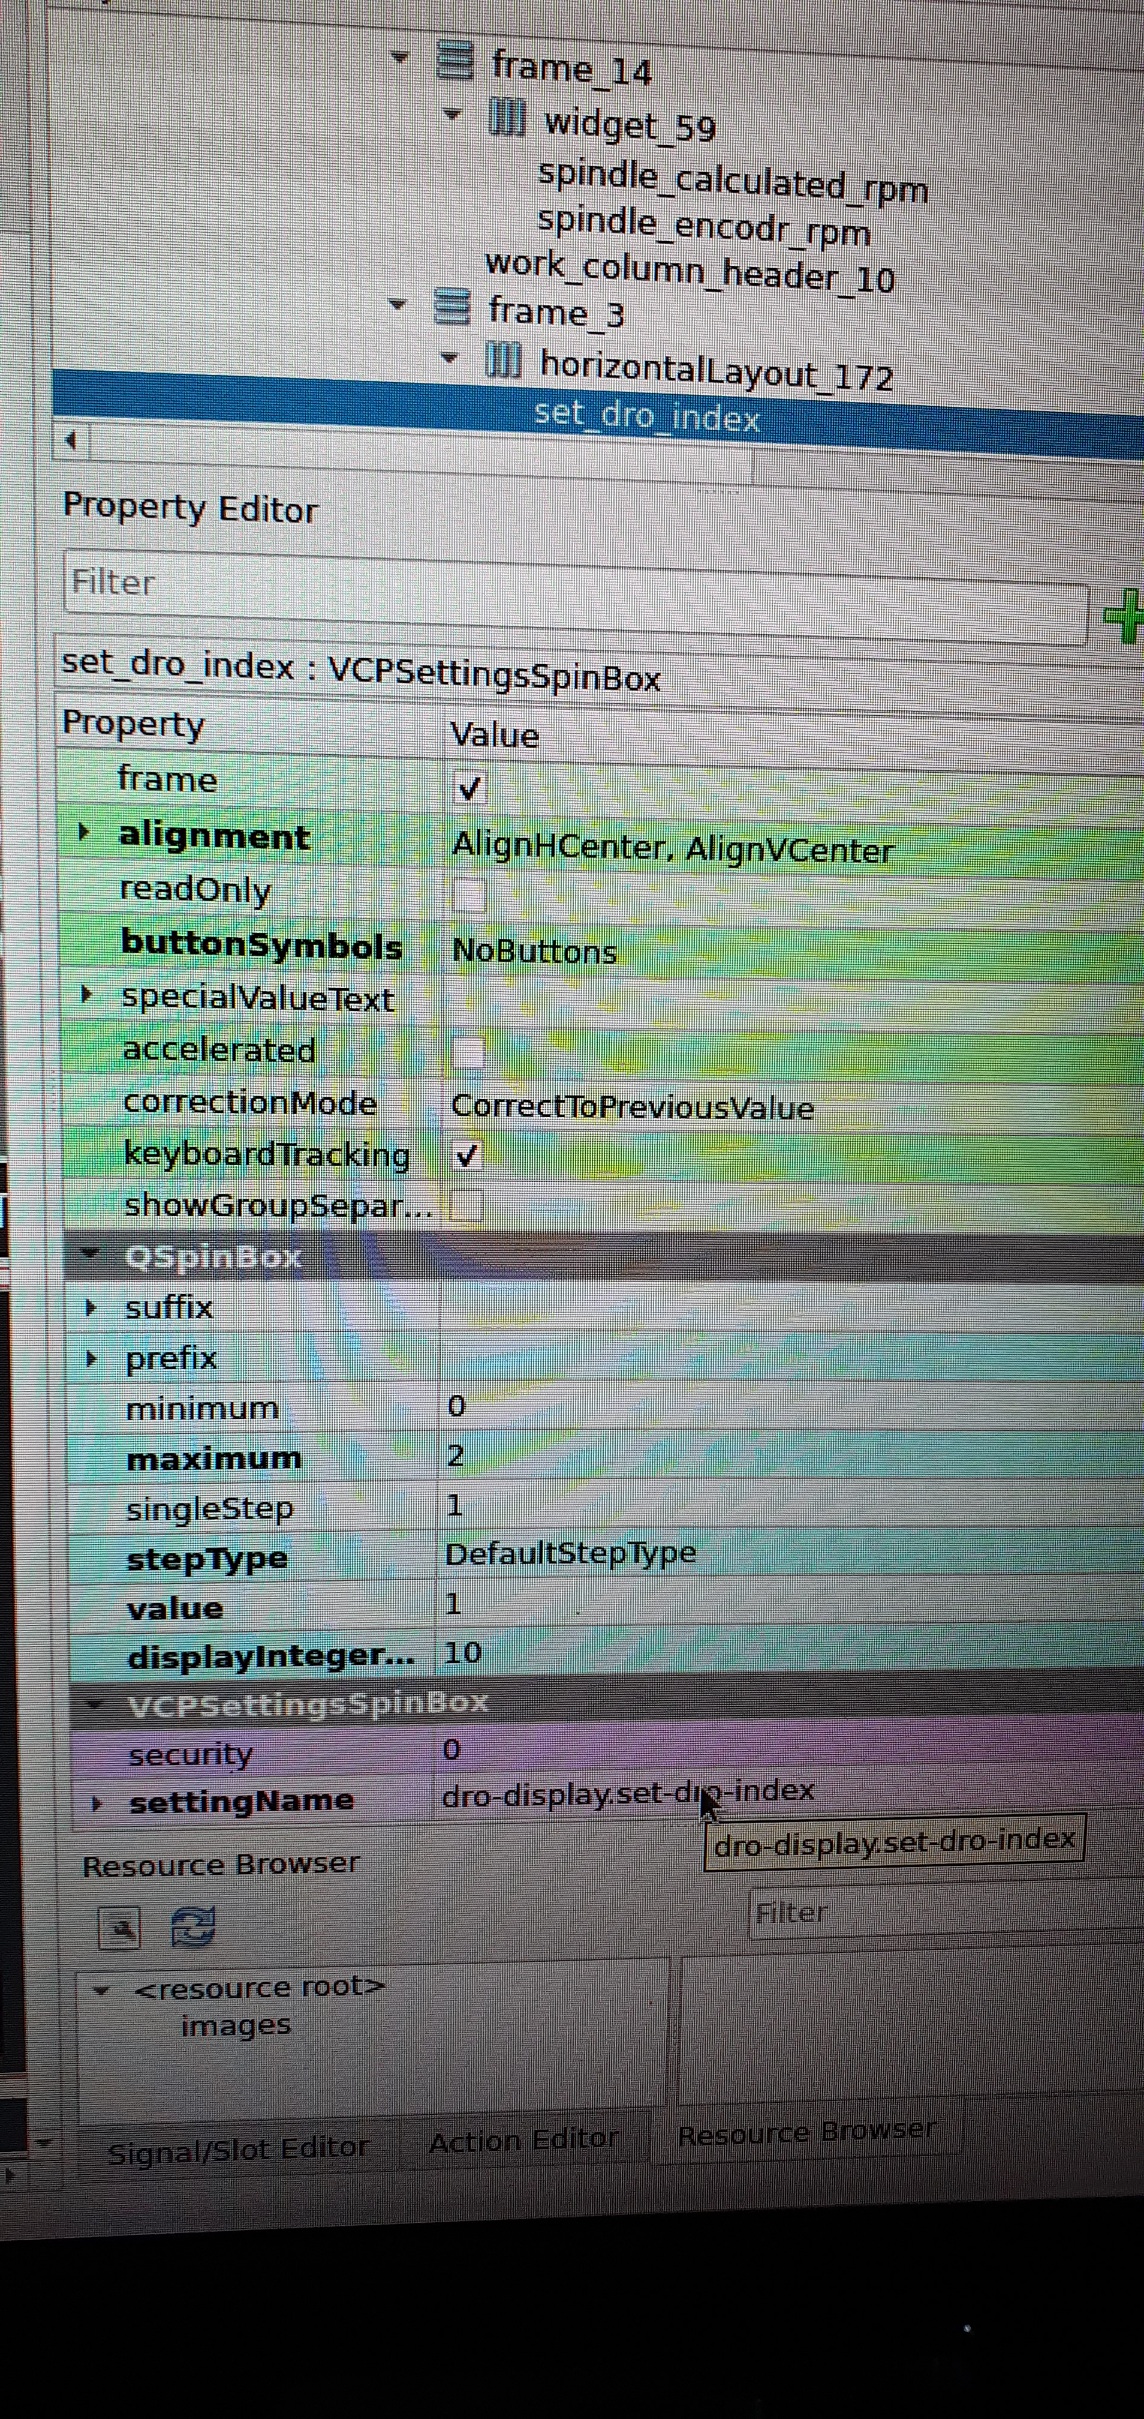Select work_column_header_10 in object tree
This screenshot has height=2419, width=1144.
click(690, 272)
